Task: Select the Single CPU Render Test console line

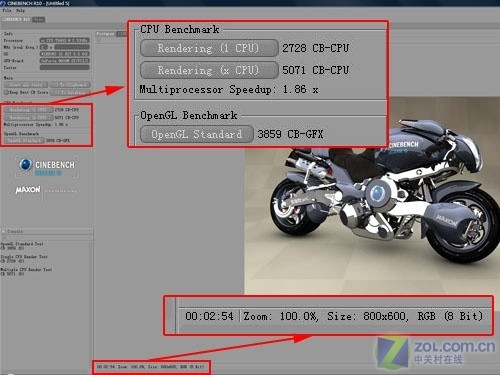Action: 24,257
